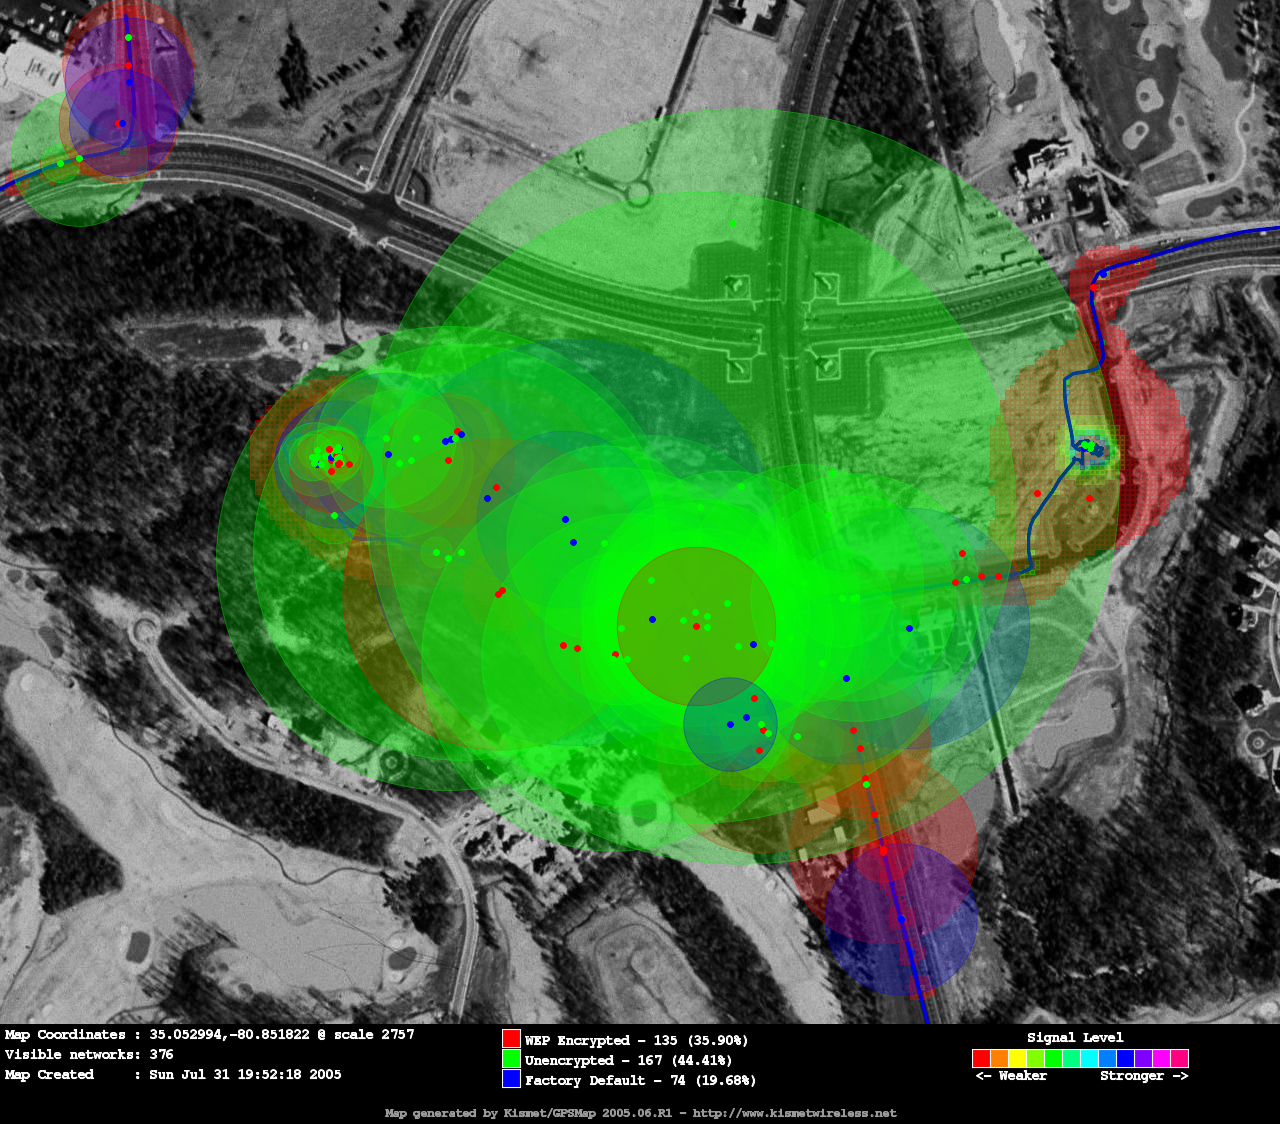Click the coordinates value "35.052994,-80.851822"
This screenshot has width=1280, height=1124.
tap(230, 1035)
